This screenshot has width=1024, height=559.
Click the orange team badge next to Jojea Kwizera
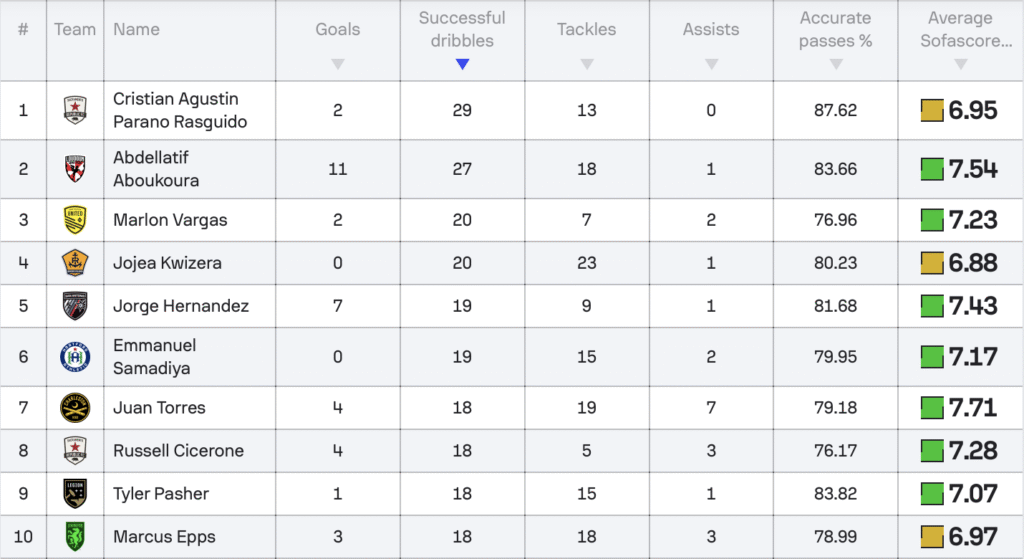75,263
